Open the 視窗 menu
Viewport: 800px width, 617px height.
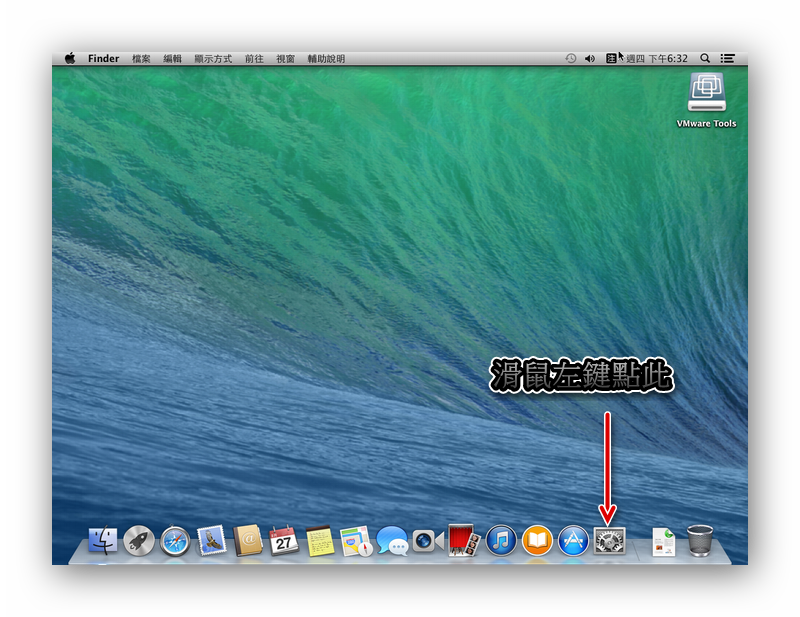pos(286,59)
